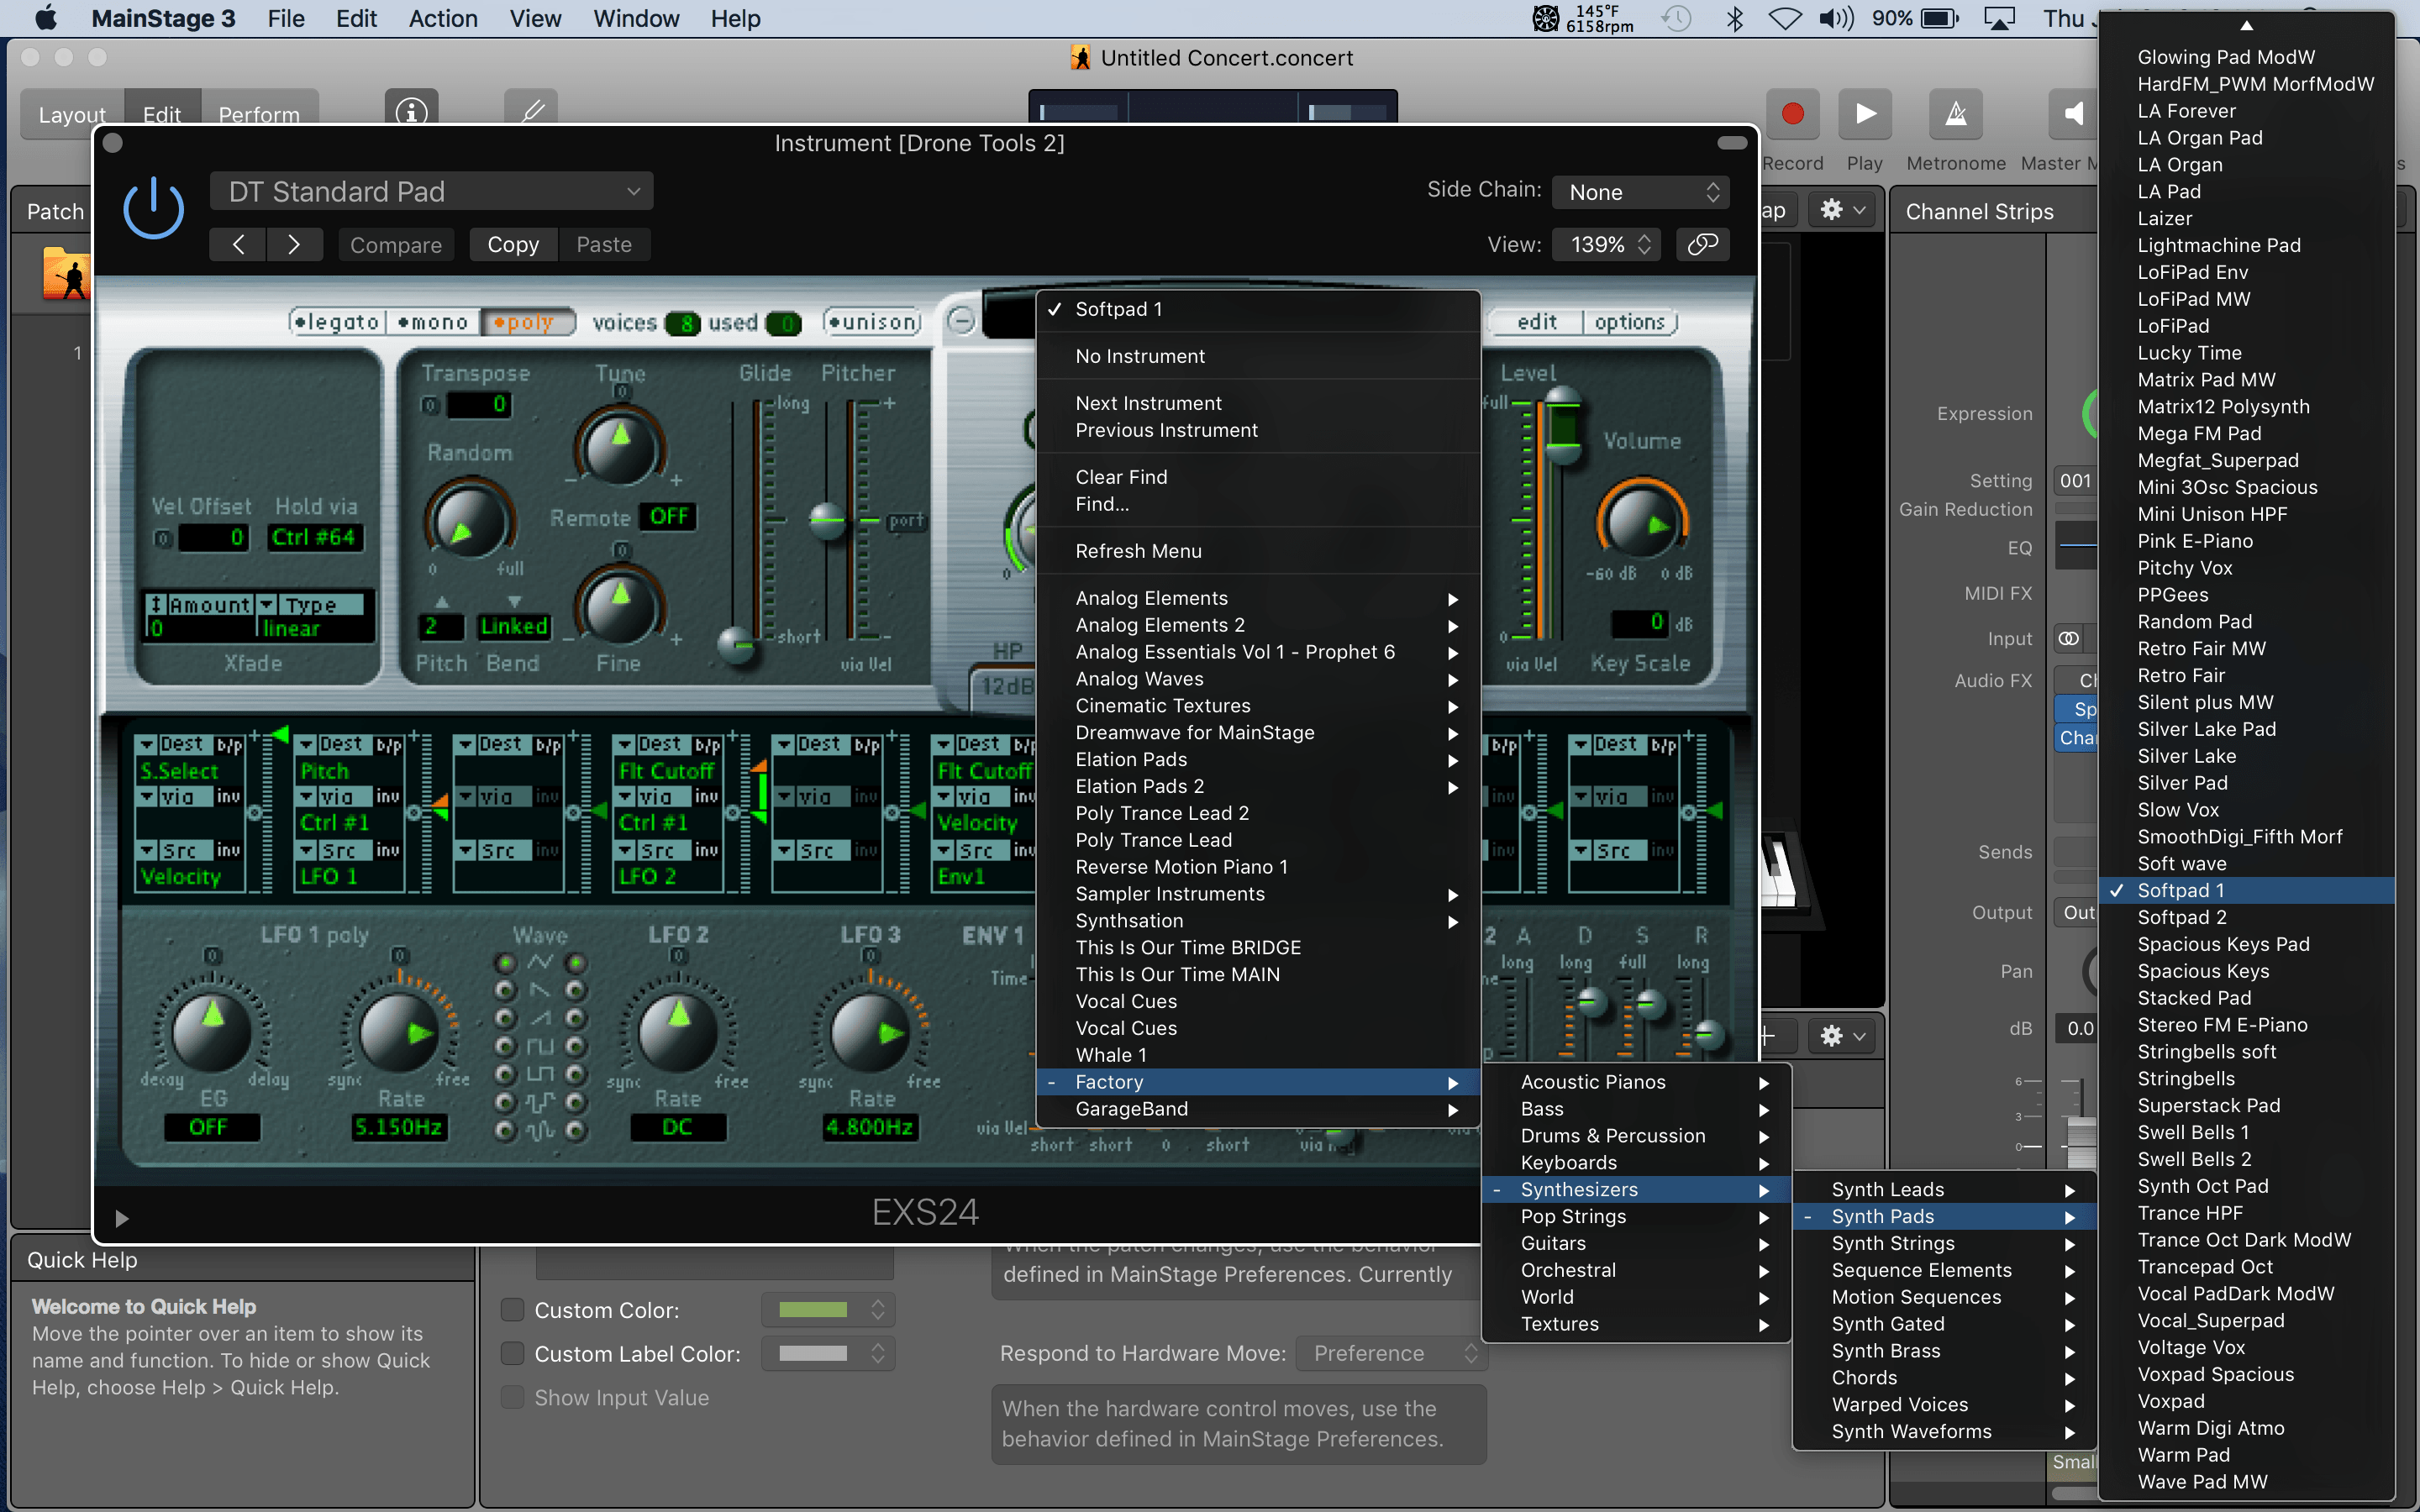Choose Refresh Menu item
Viewport: 2420px width, 1512px height.
coord(1258,551)
